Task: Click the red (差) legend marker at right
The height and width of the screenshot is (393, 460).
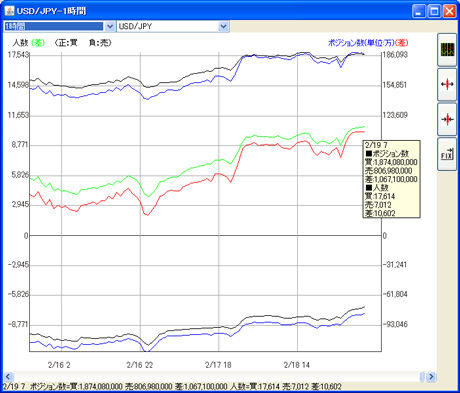Action: click(401, 43)
